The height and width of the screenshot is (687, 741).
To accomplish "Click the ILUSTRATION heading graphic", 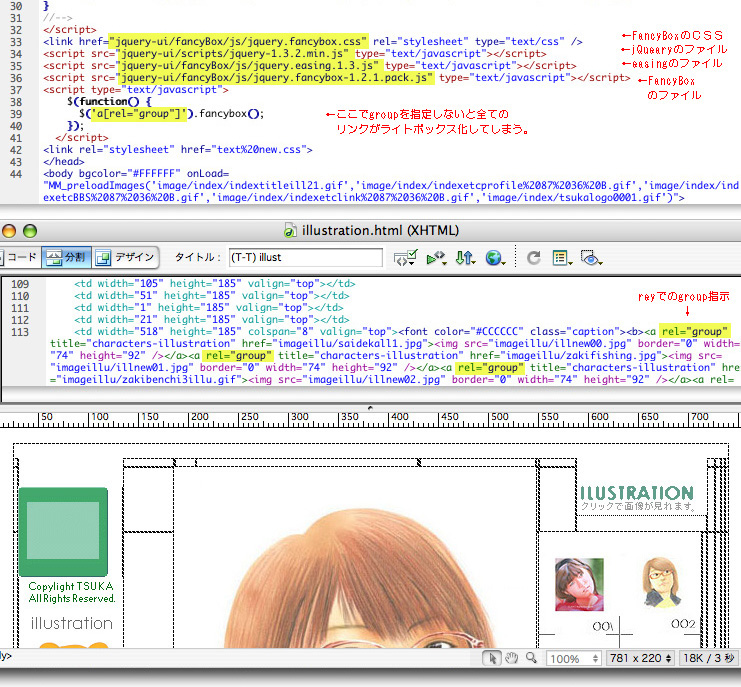I will 637,493.
